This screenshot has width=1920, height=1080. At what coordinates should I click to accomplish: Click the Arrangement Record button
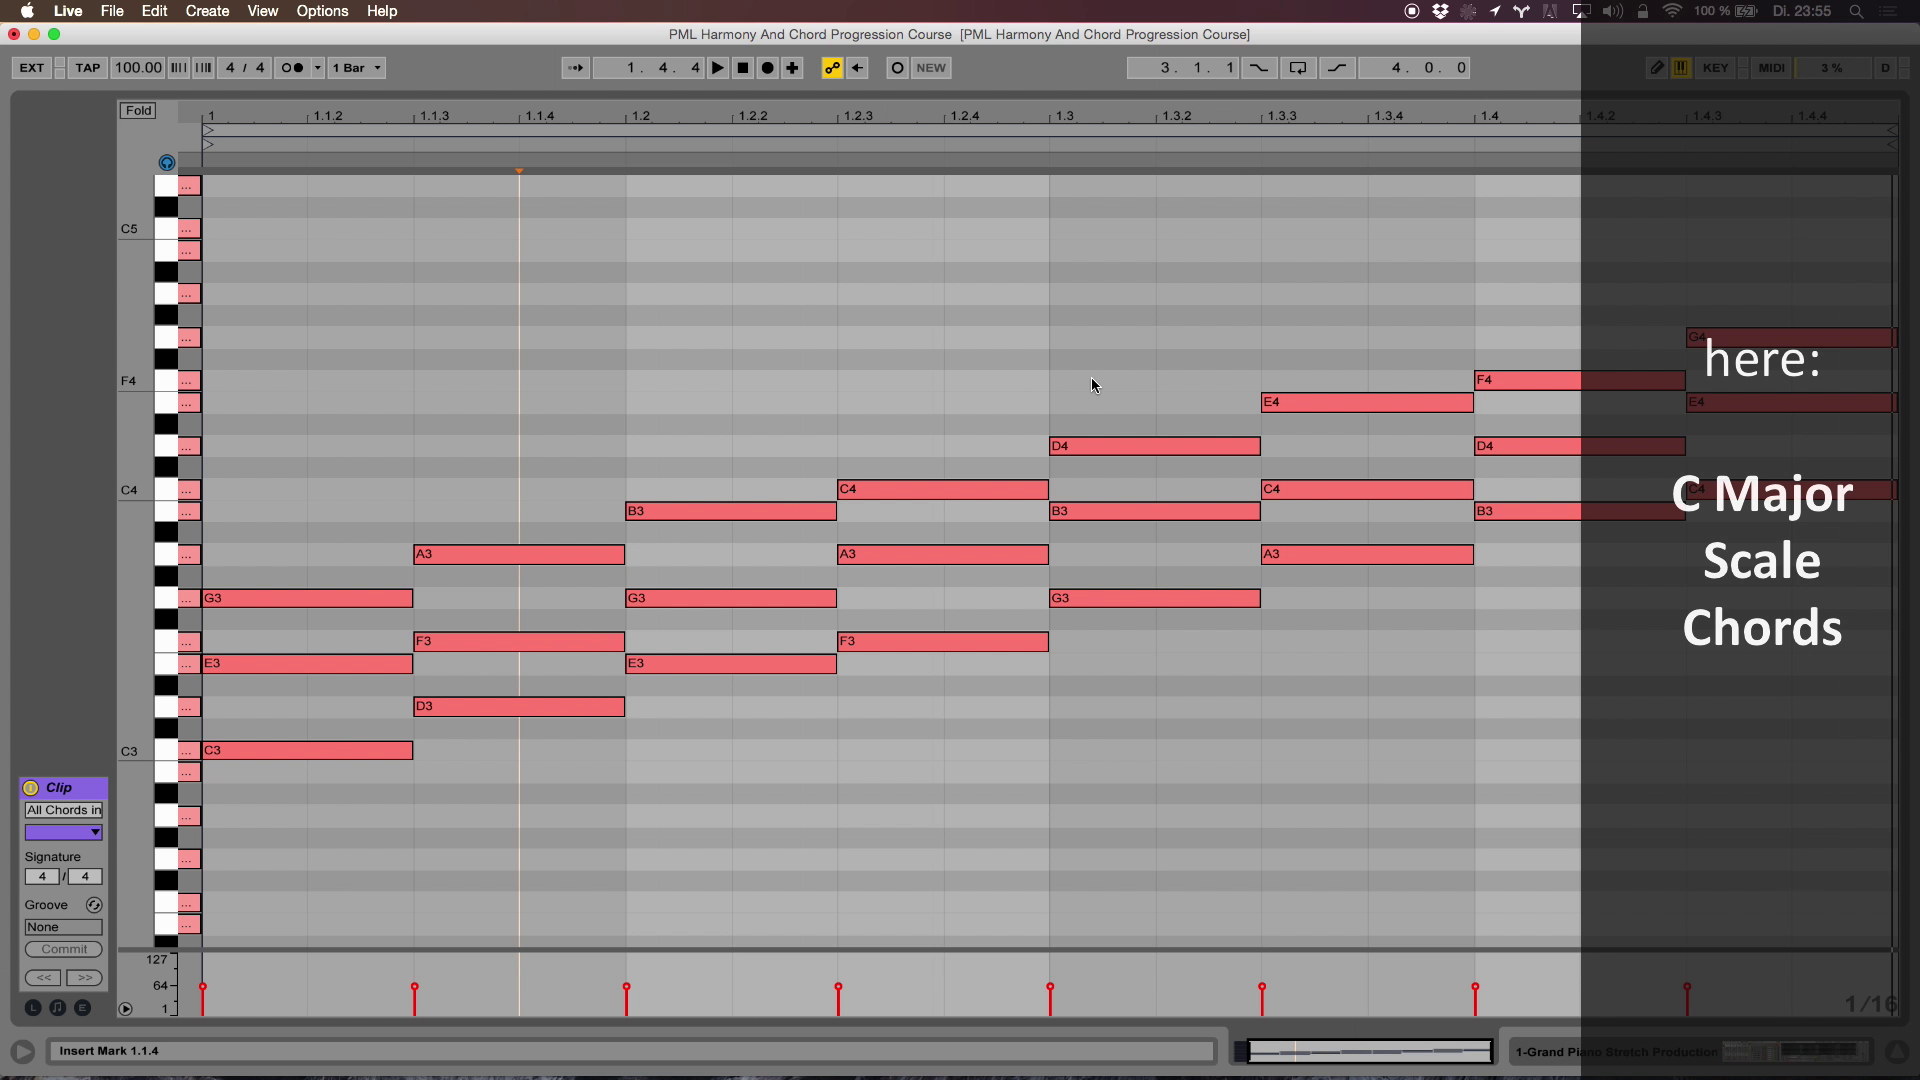click(767, 68)
